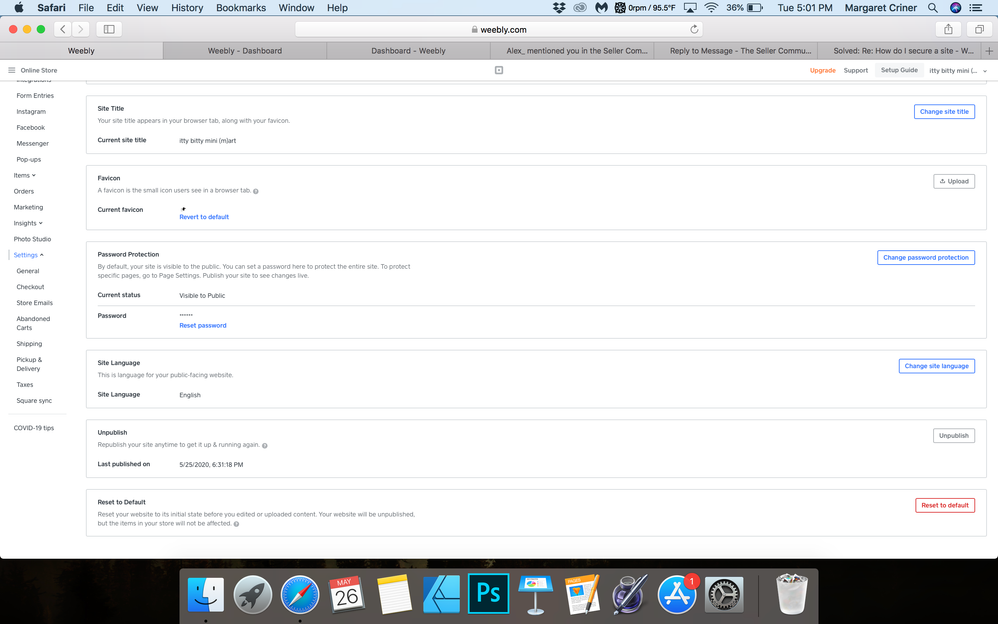
Task: Expand the Insights sidebar section
Action: coord(28,223)
